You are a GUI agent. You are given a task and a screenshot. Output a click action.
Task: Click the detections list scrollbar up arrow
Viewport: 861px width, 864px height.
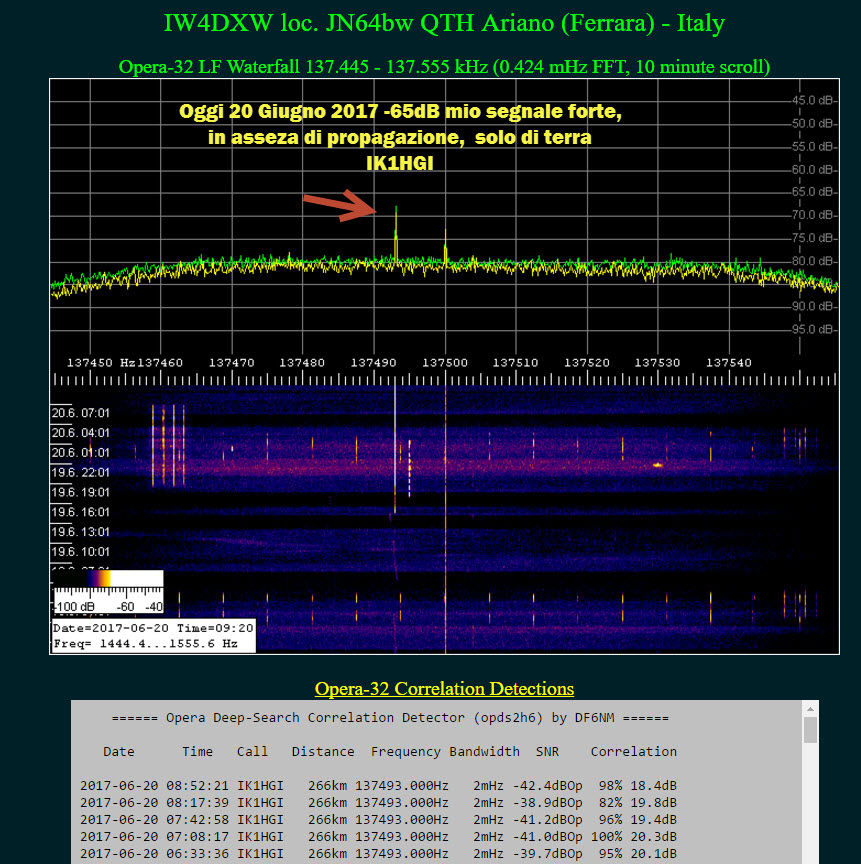810,709
